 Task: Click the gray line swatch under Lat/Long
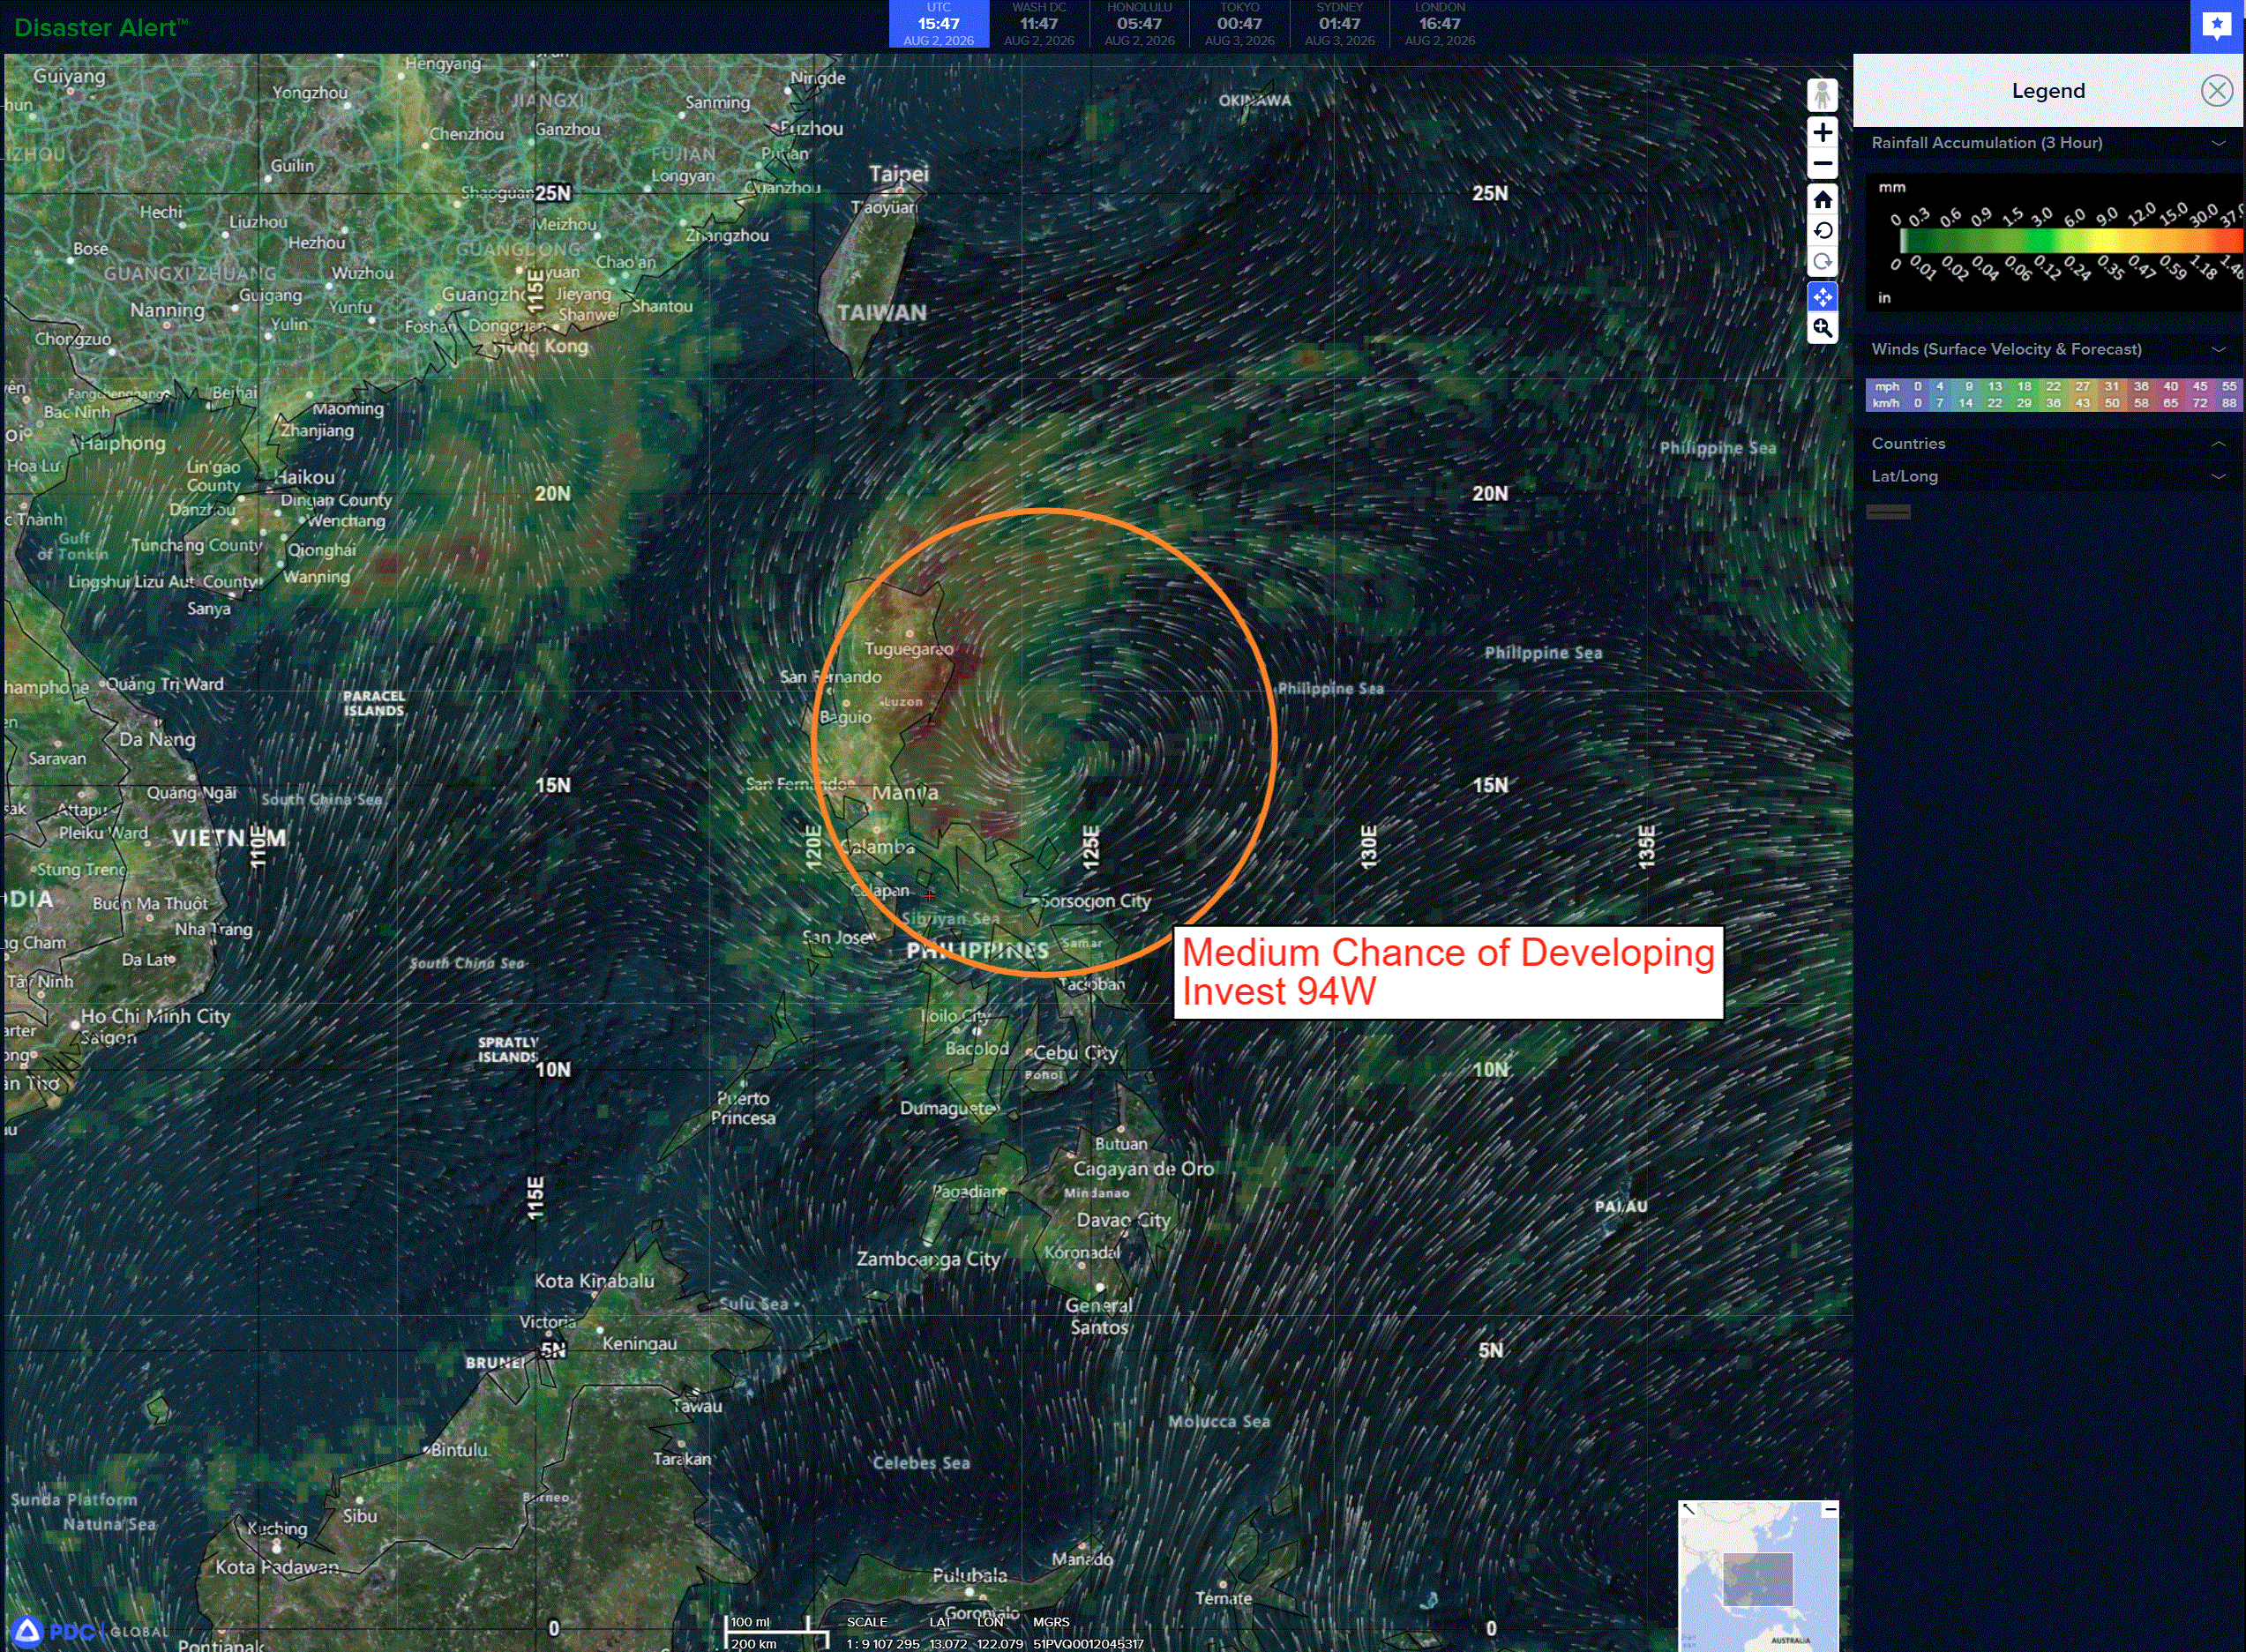[1888, 512]
